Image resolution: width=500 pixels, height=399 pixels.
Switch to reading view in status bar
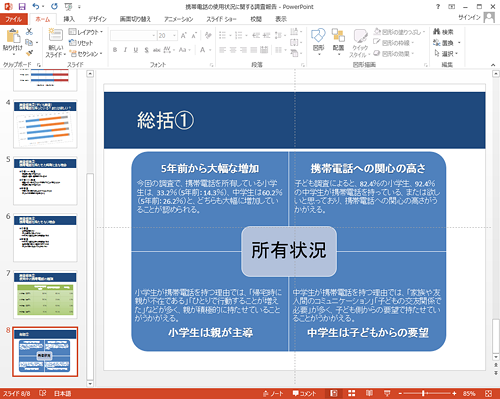(x=369, y=394)
